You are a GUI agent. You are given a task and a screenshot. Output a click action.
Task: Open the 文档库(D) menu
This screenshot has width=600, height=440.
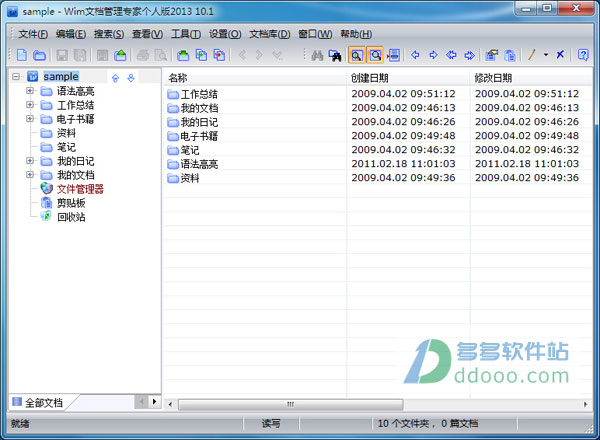pyautogui.click(x=270, y=34)
